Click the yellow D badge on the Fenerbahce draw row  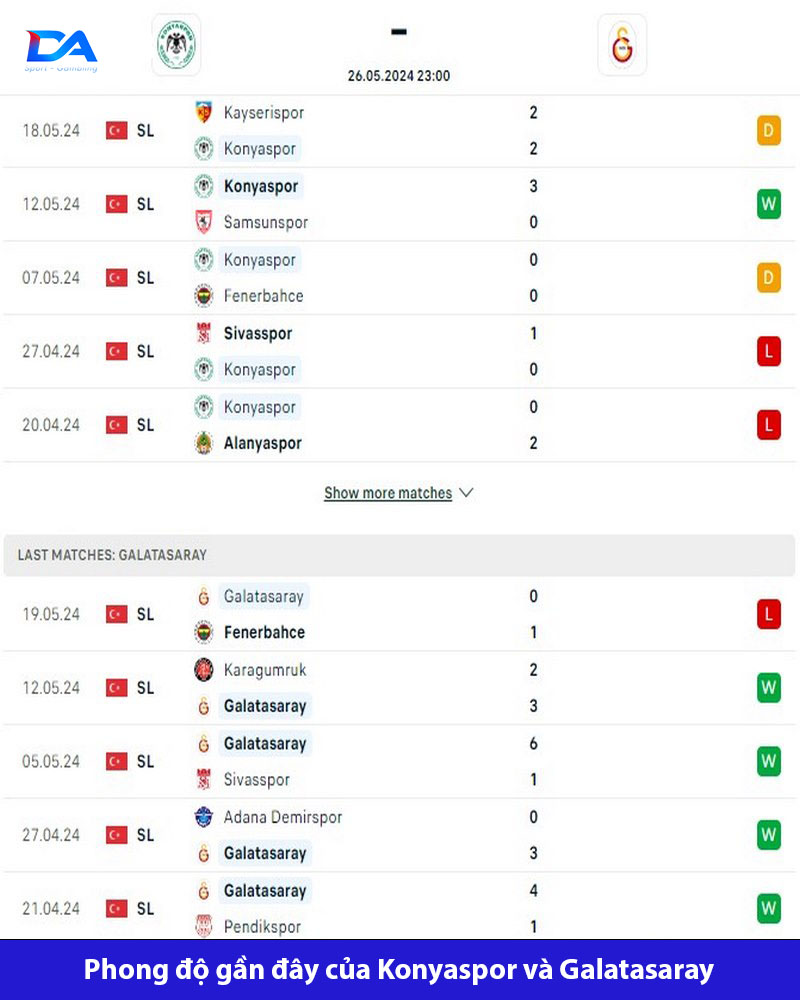768,277
